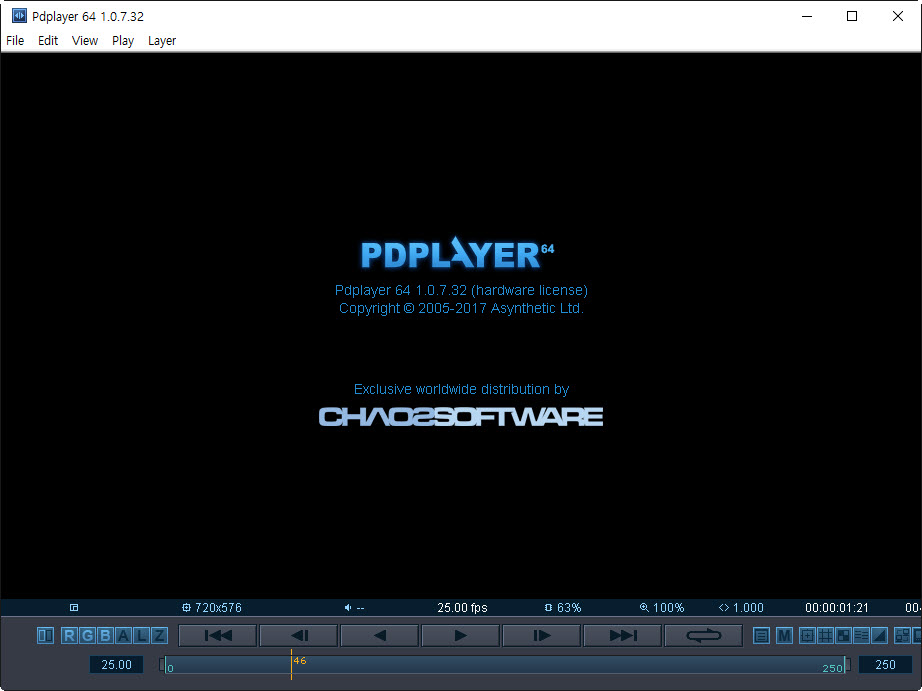
Task: Open the View menu
Action: 85,41
